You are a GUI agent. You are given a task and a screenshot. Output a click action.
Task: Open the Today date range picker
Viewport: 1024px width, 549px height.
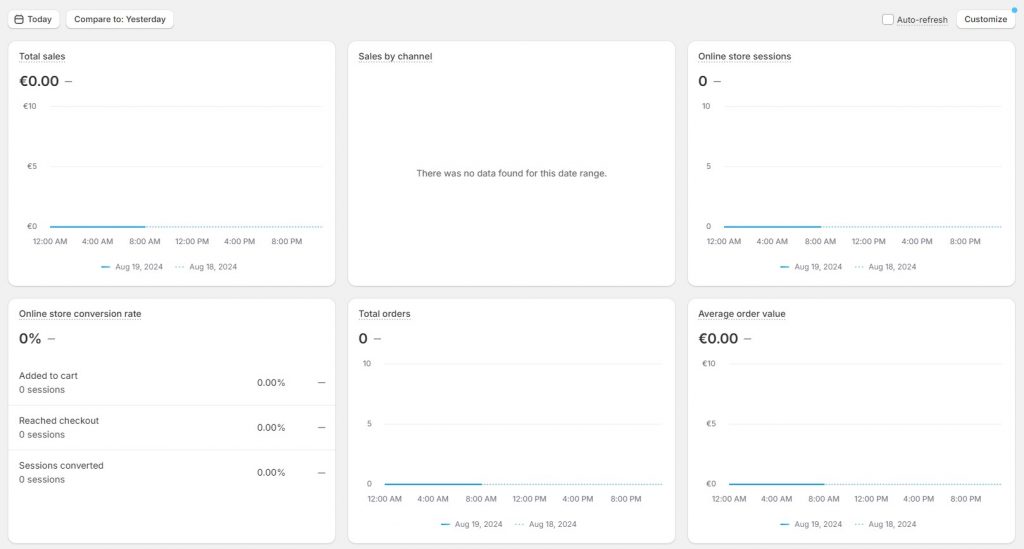[x=34, y=19]
